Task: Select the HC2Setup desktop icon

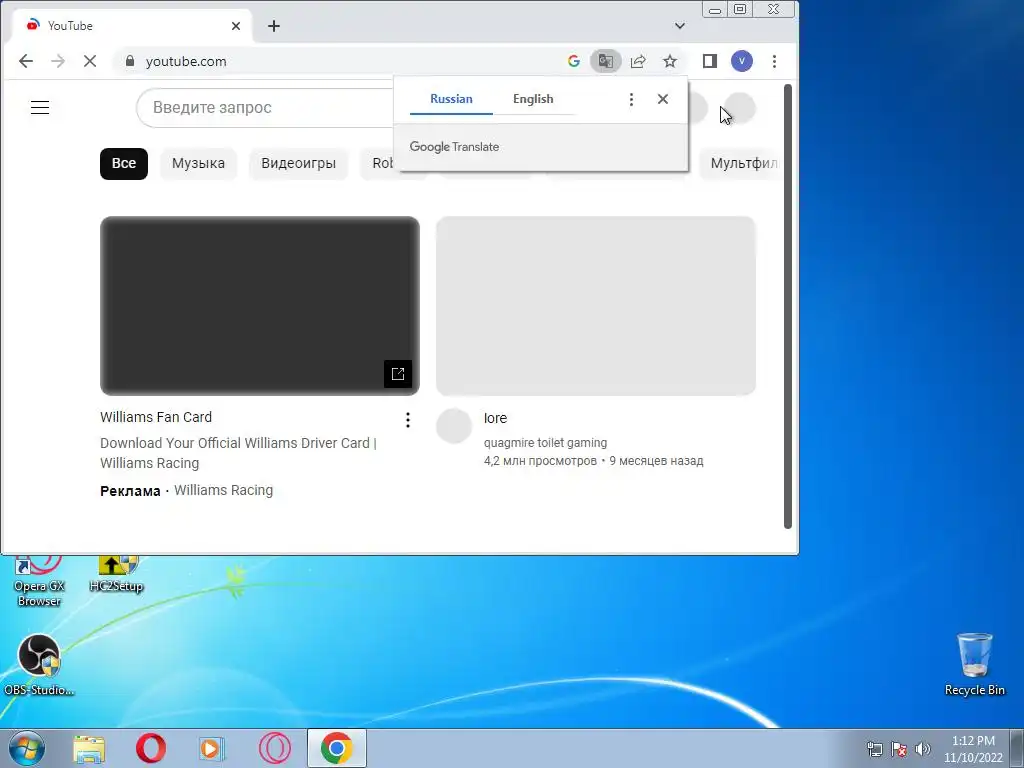Action: (116, 575)
